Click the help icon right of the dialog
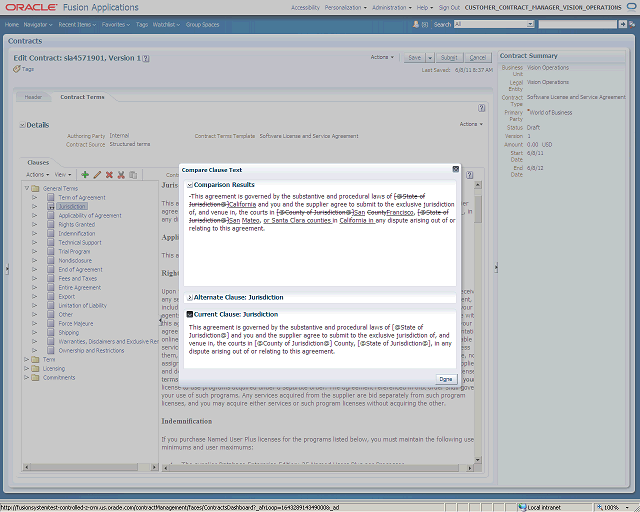640x512 pixels. click(470, 175)
